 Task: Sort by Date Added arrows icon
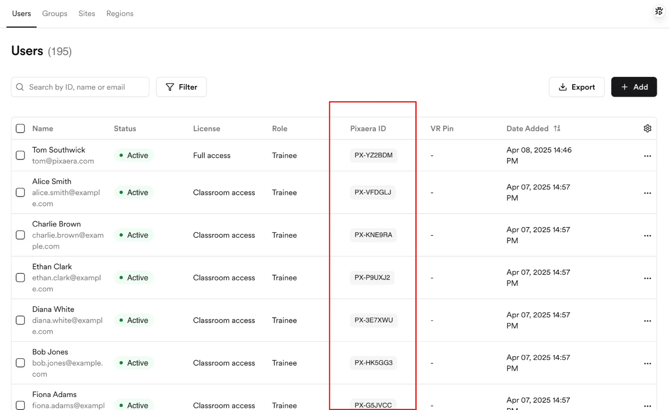[x=557, y=129]
